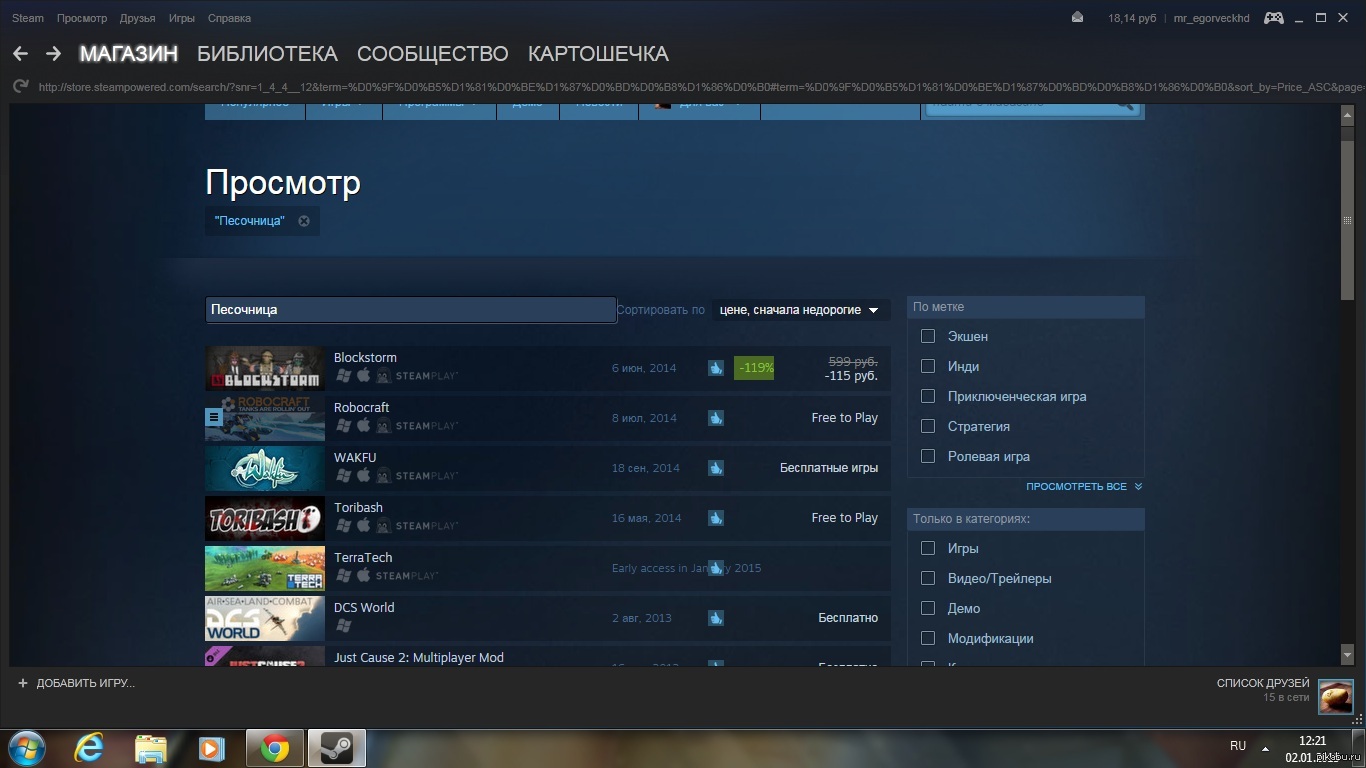Click the plus icon to add game

click(x=23, y=683)
